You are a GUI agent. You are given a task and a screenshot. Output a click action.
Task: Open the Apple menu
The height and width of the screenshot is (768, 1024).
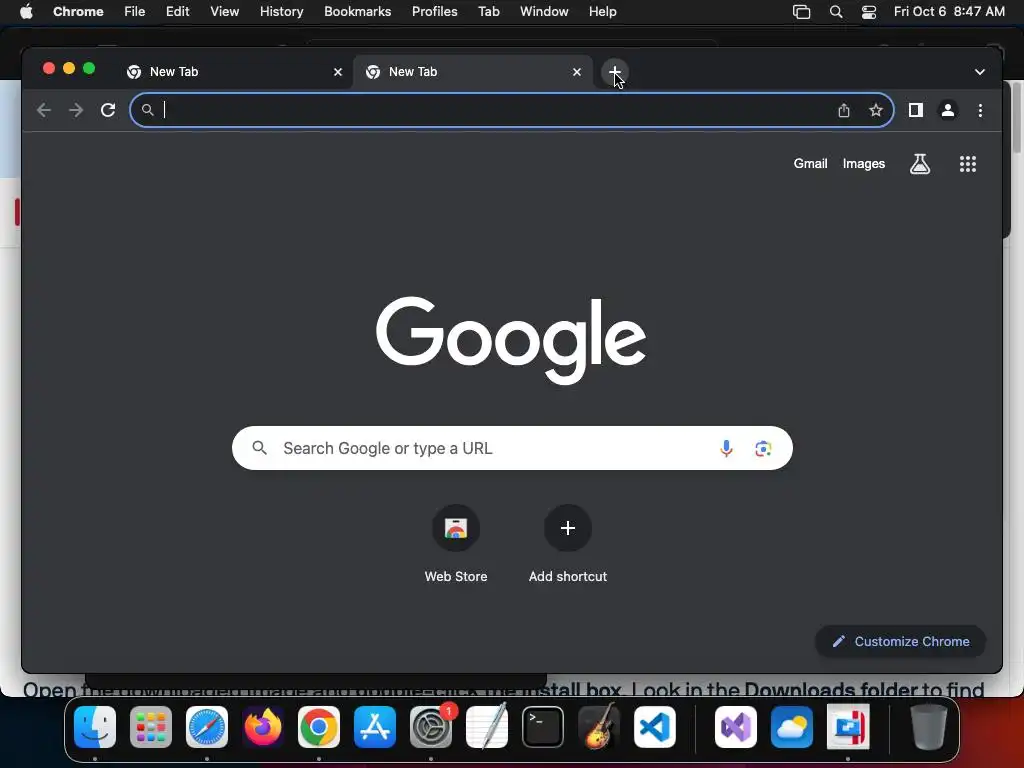[26, 11]
